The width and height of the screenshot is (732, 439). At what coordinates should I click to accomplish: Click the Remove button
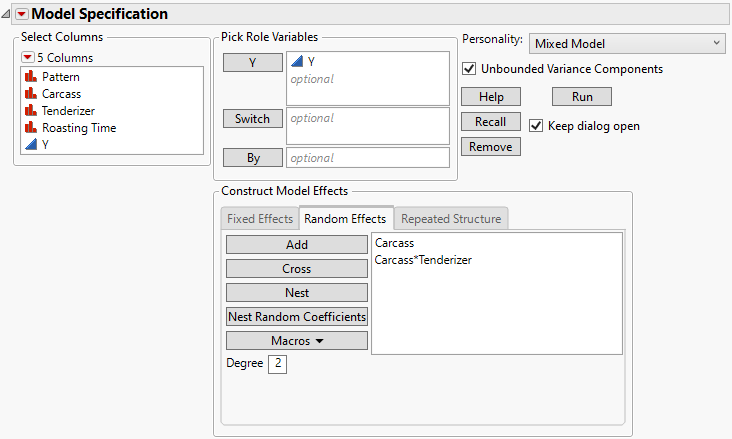491,147
